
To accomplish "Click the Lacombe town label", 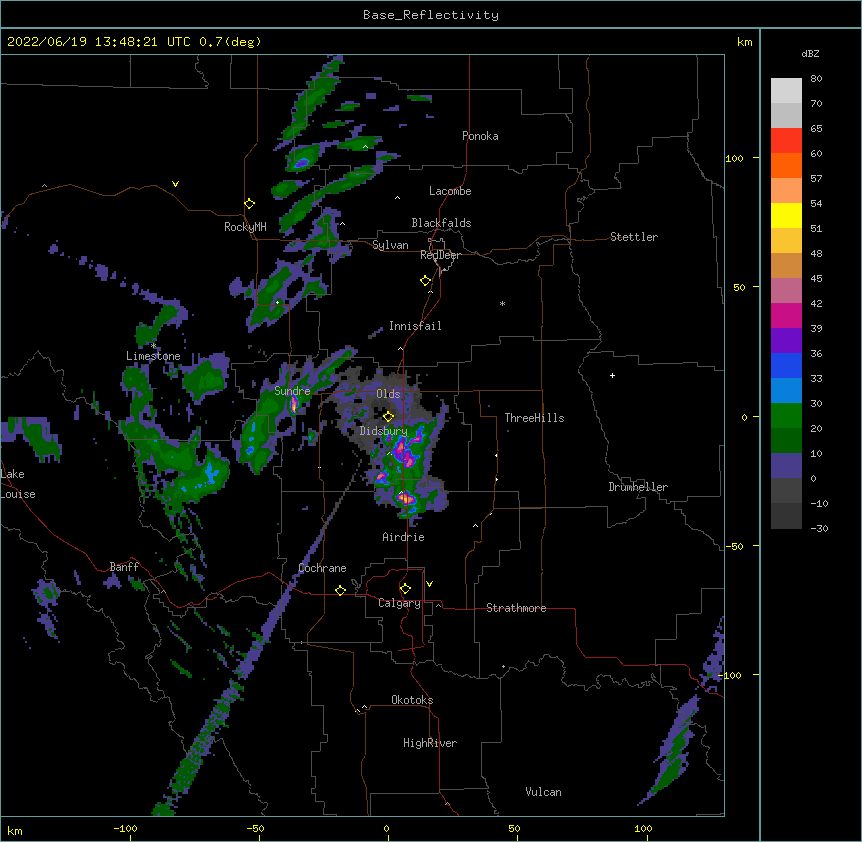I will [x=450, y=191].
